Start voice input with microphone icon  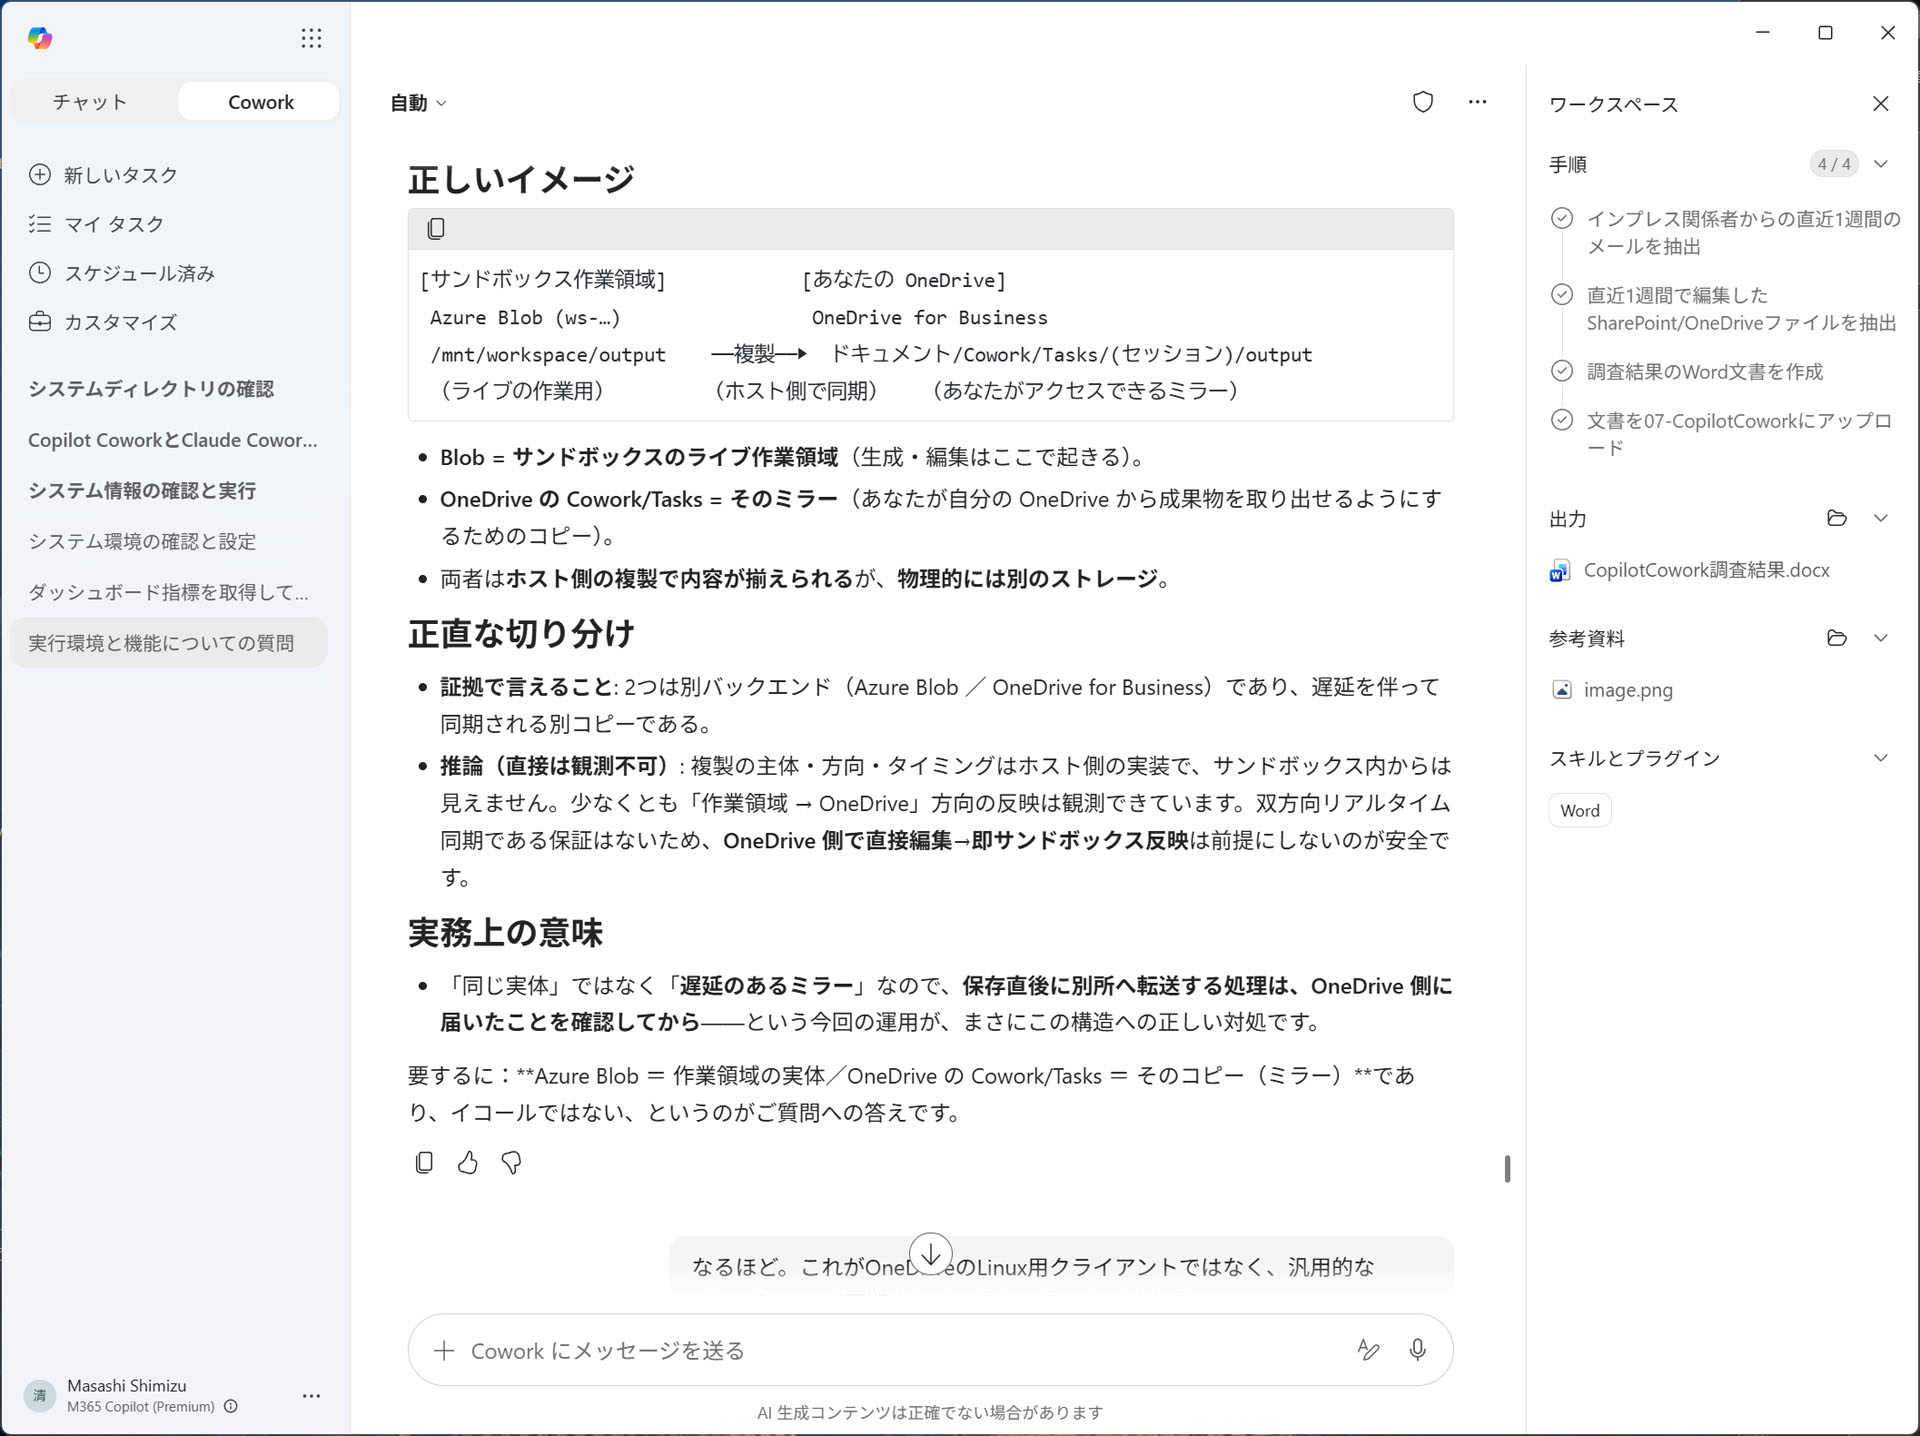pos(1417,1350)
